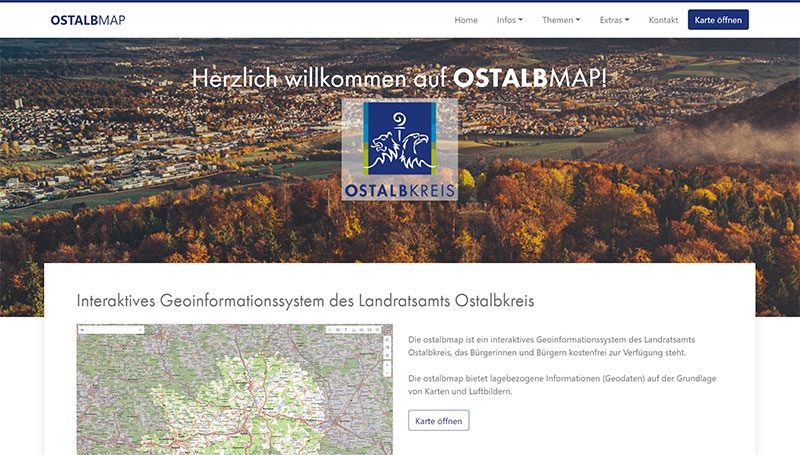Click the Ostalbkreis coat of arms logo
Viewport: 800px width, 455px height.
pyautogui.click(x=399, y=149)
